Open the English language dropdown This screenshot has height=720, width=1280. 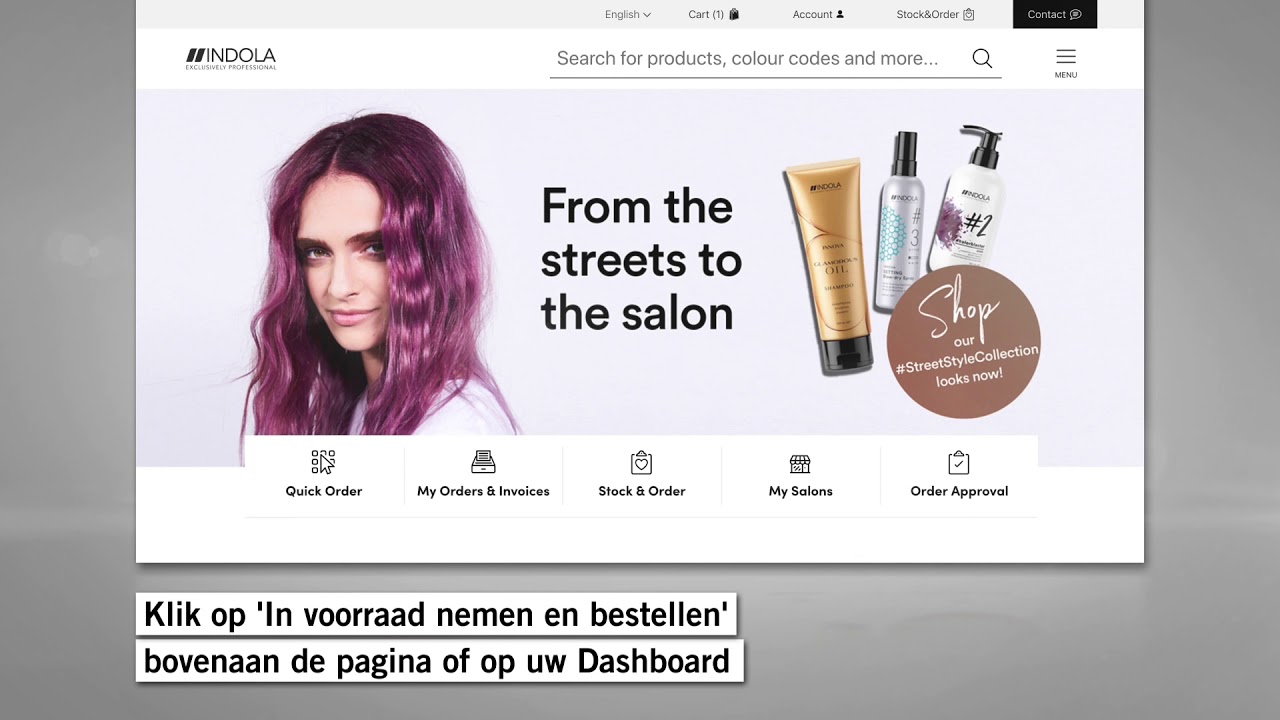tap(628, 14)
